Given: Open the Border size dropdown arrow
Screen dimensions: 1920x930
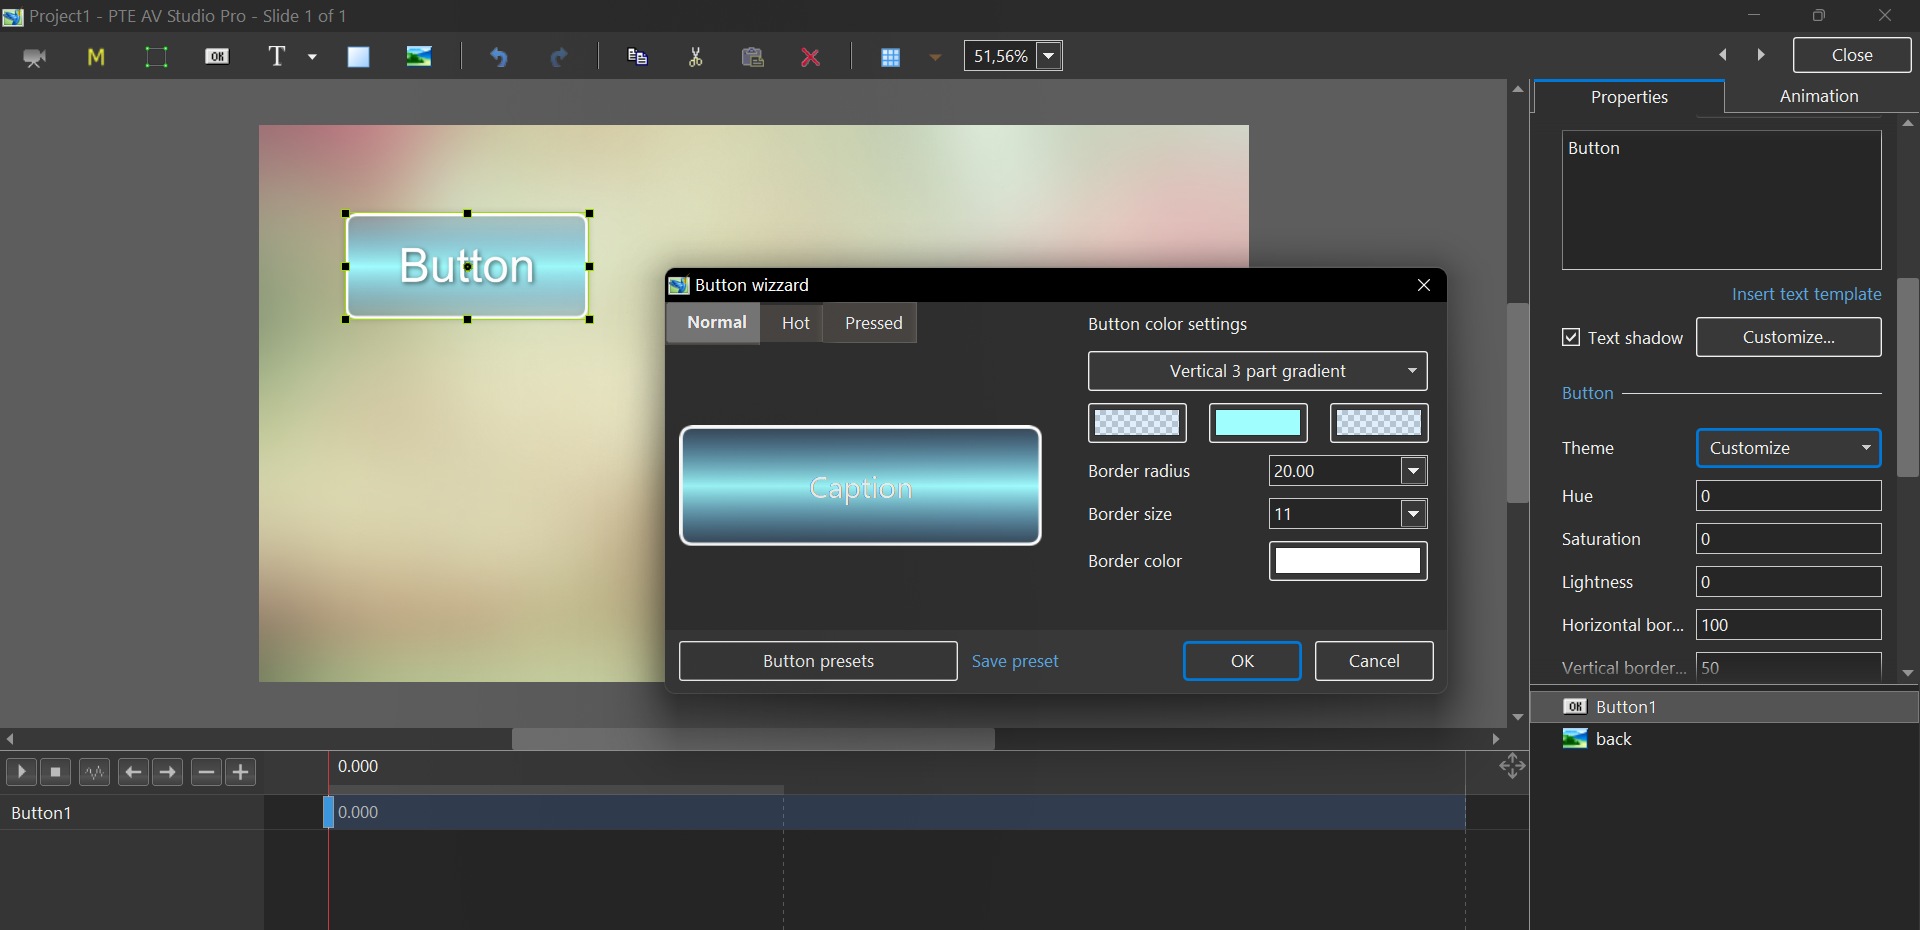Looking at the screenshot, I should [x=1413, y=514].
